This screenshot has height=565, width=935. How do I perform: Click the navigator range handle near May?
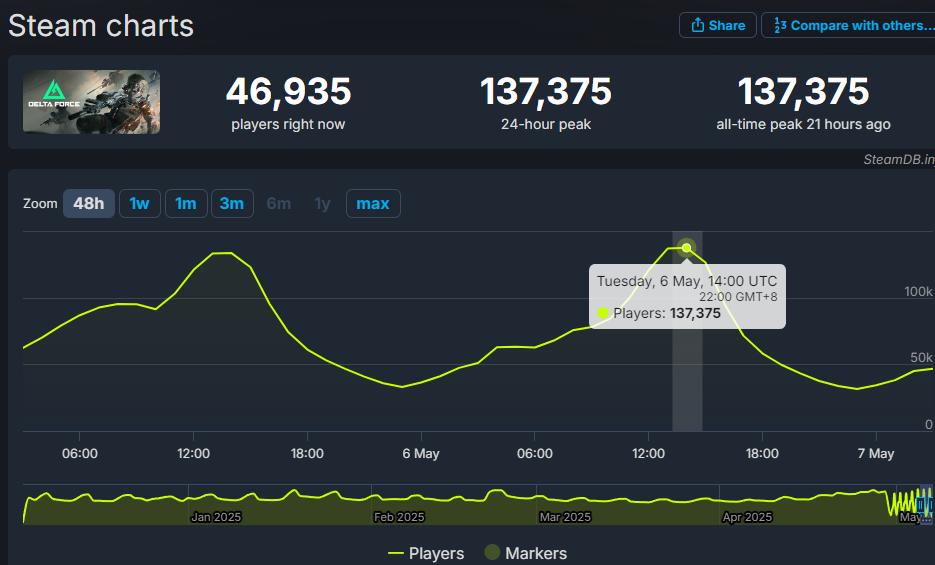920,505
